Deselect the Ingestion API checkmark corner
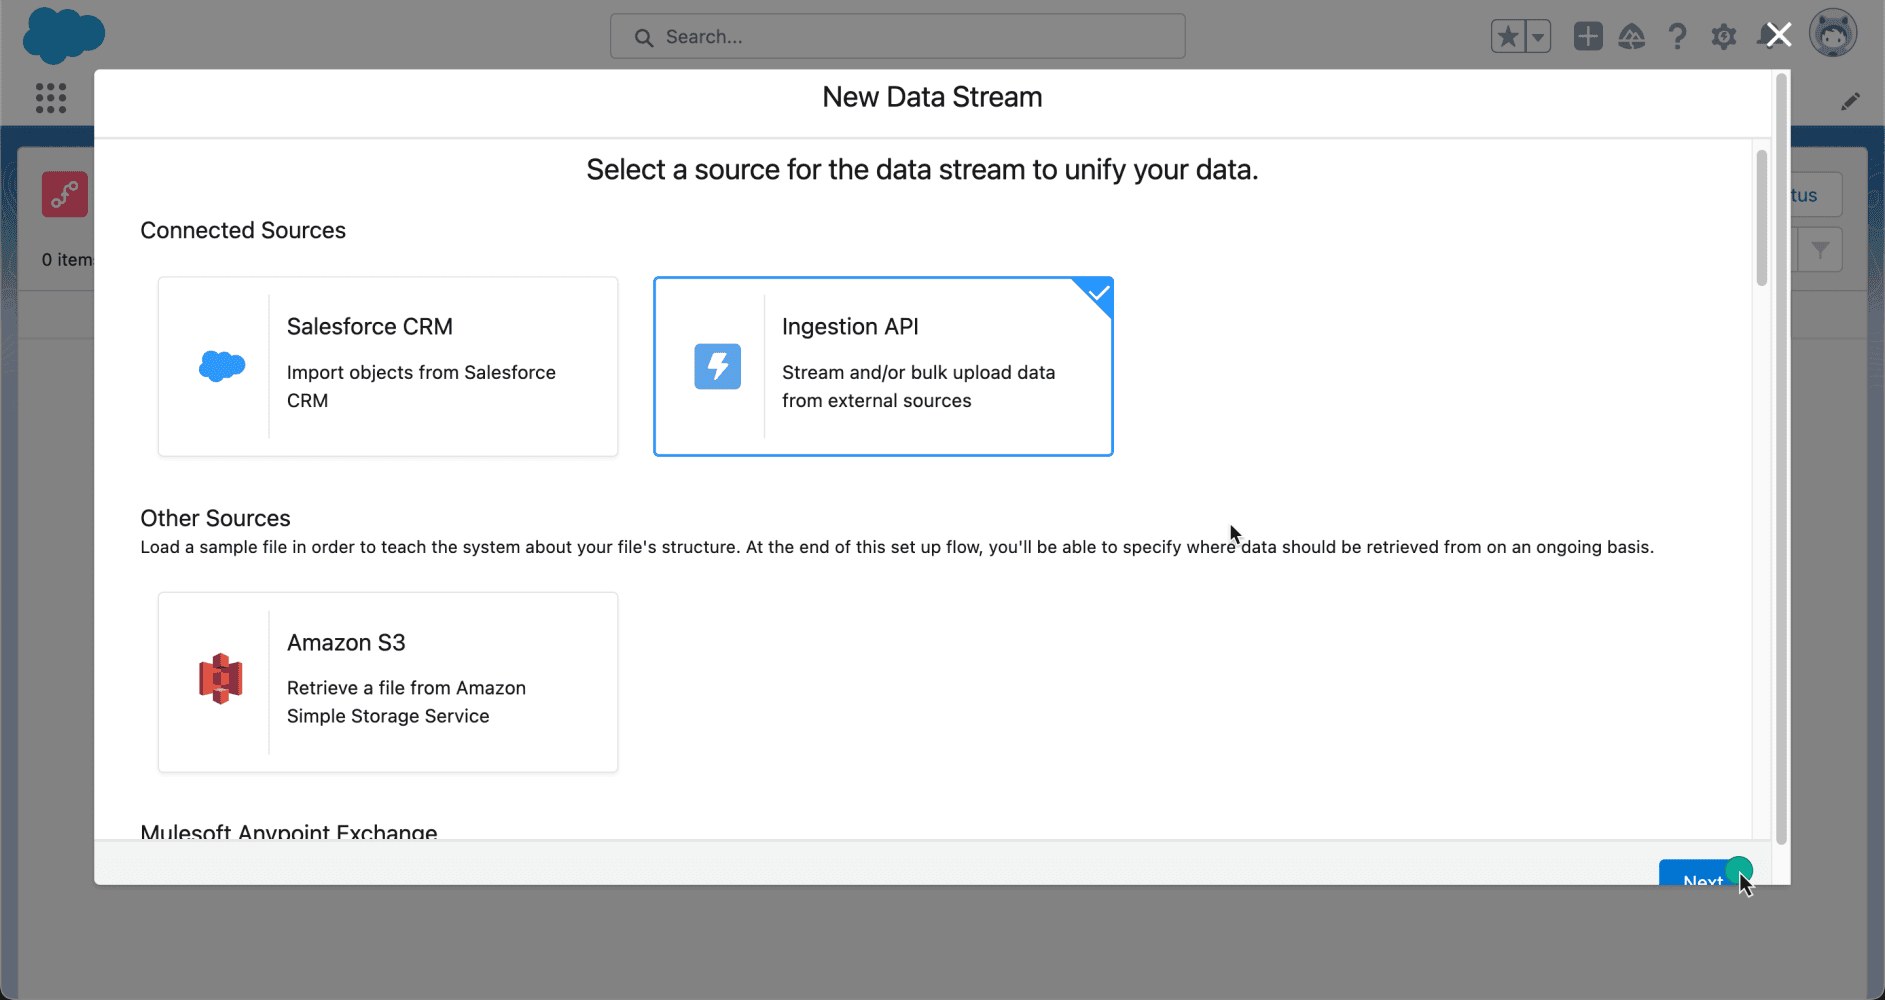This screenshot has width=1885, height=1000. [1097, 294]
